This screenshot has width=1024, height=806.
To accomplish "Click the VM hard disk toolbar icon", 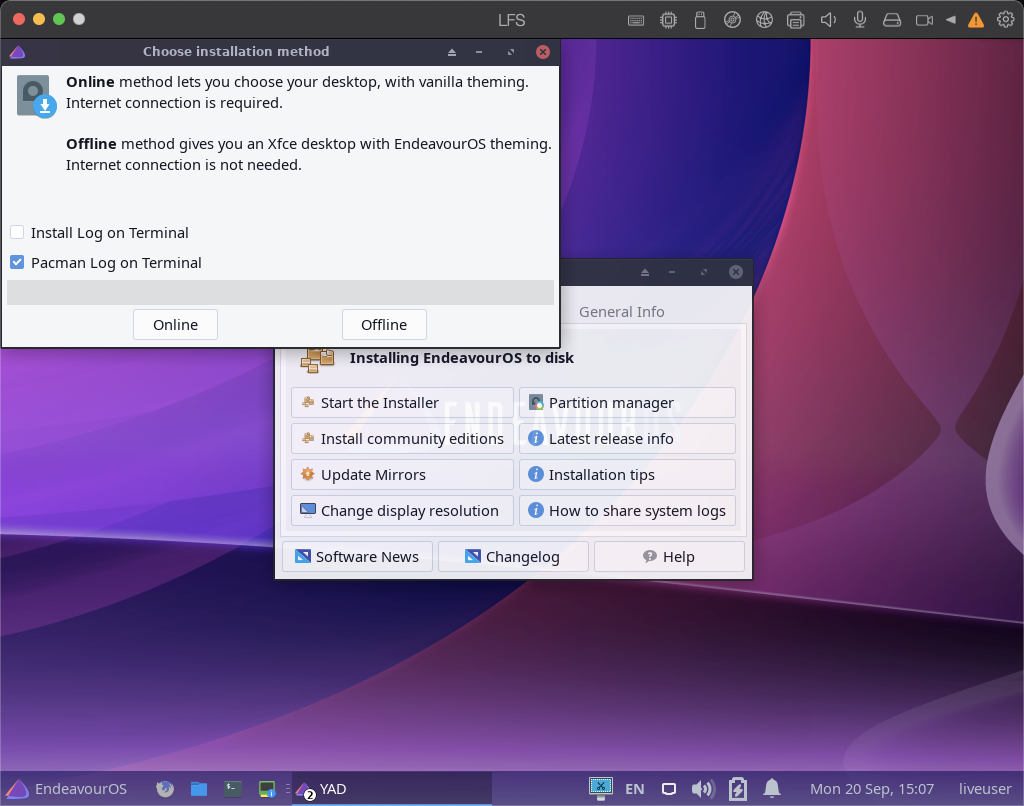I will point(892,20).
